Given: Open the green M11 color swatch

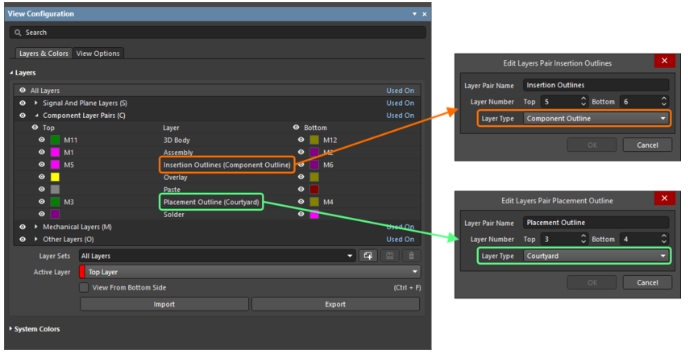Looking at the screenshot, I should [x=55, y=140].
